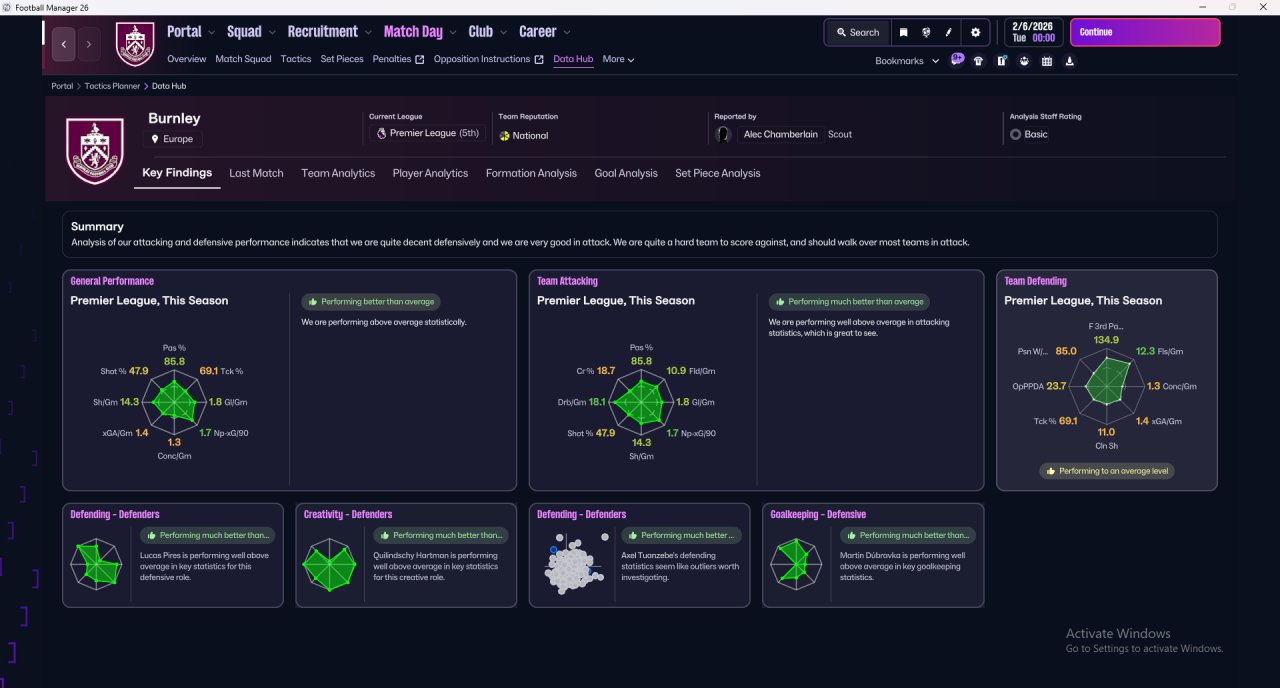Click the external-link icon next to Opposition Instructions

coord(539,59)
